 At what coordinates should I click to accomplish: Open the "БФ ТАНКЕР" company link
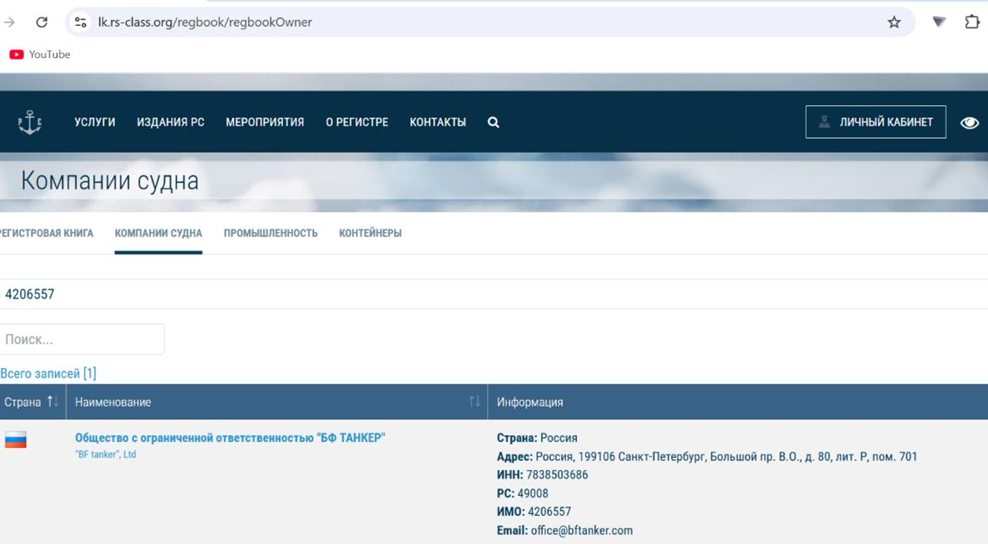point(230,437)
